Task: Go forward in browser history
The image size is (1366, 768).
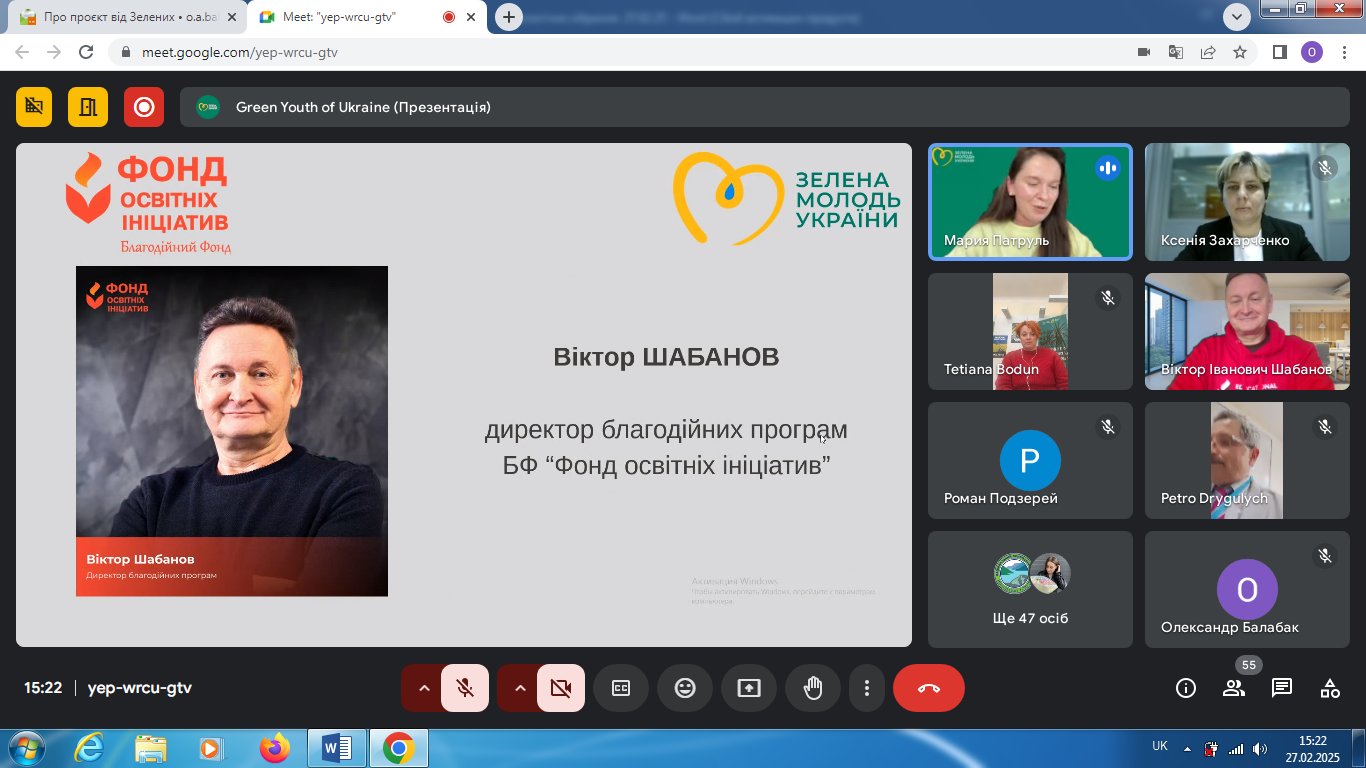Action: click(x=54, y=52)
